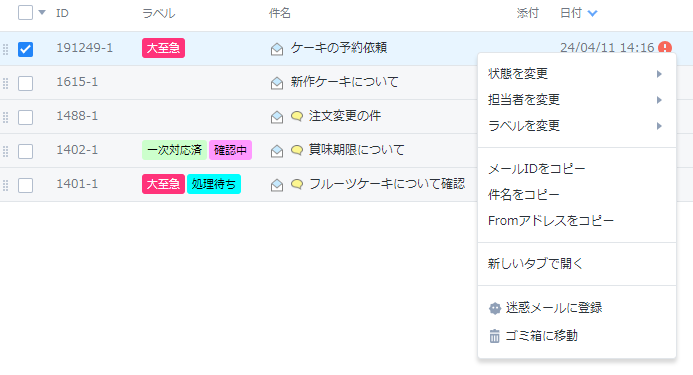Click the envelope icon for 新作ケーキについて
The width and height of the screenshot is (693, 375).
pyautogui.click(x=277, y=83)
